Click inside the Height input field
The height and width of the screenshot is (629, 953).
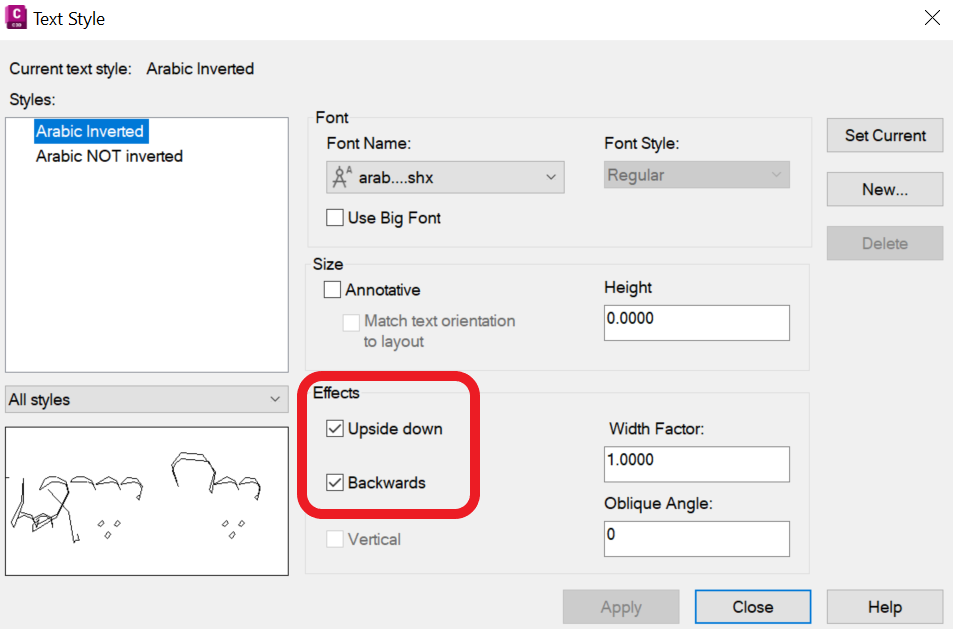(x=696, y=322)
